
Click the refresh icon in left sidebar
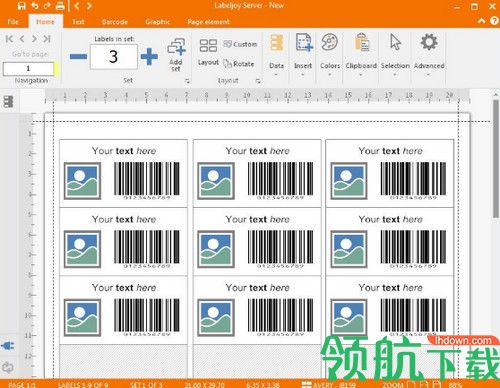(x=8, y=368)
